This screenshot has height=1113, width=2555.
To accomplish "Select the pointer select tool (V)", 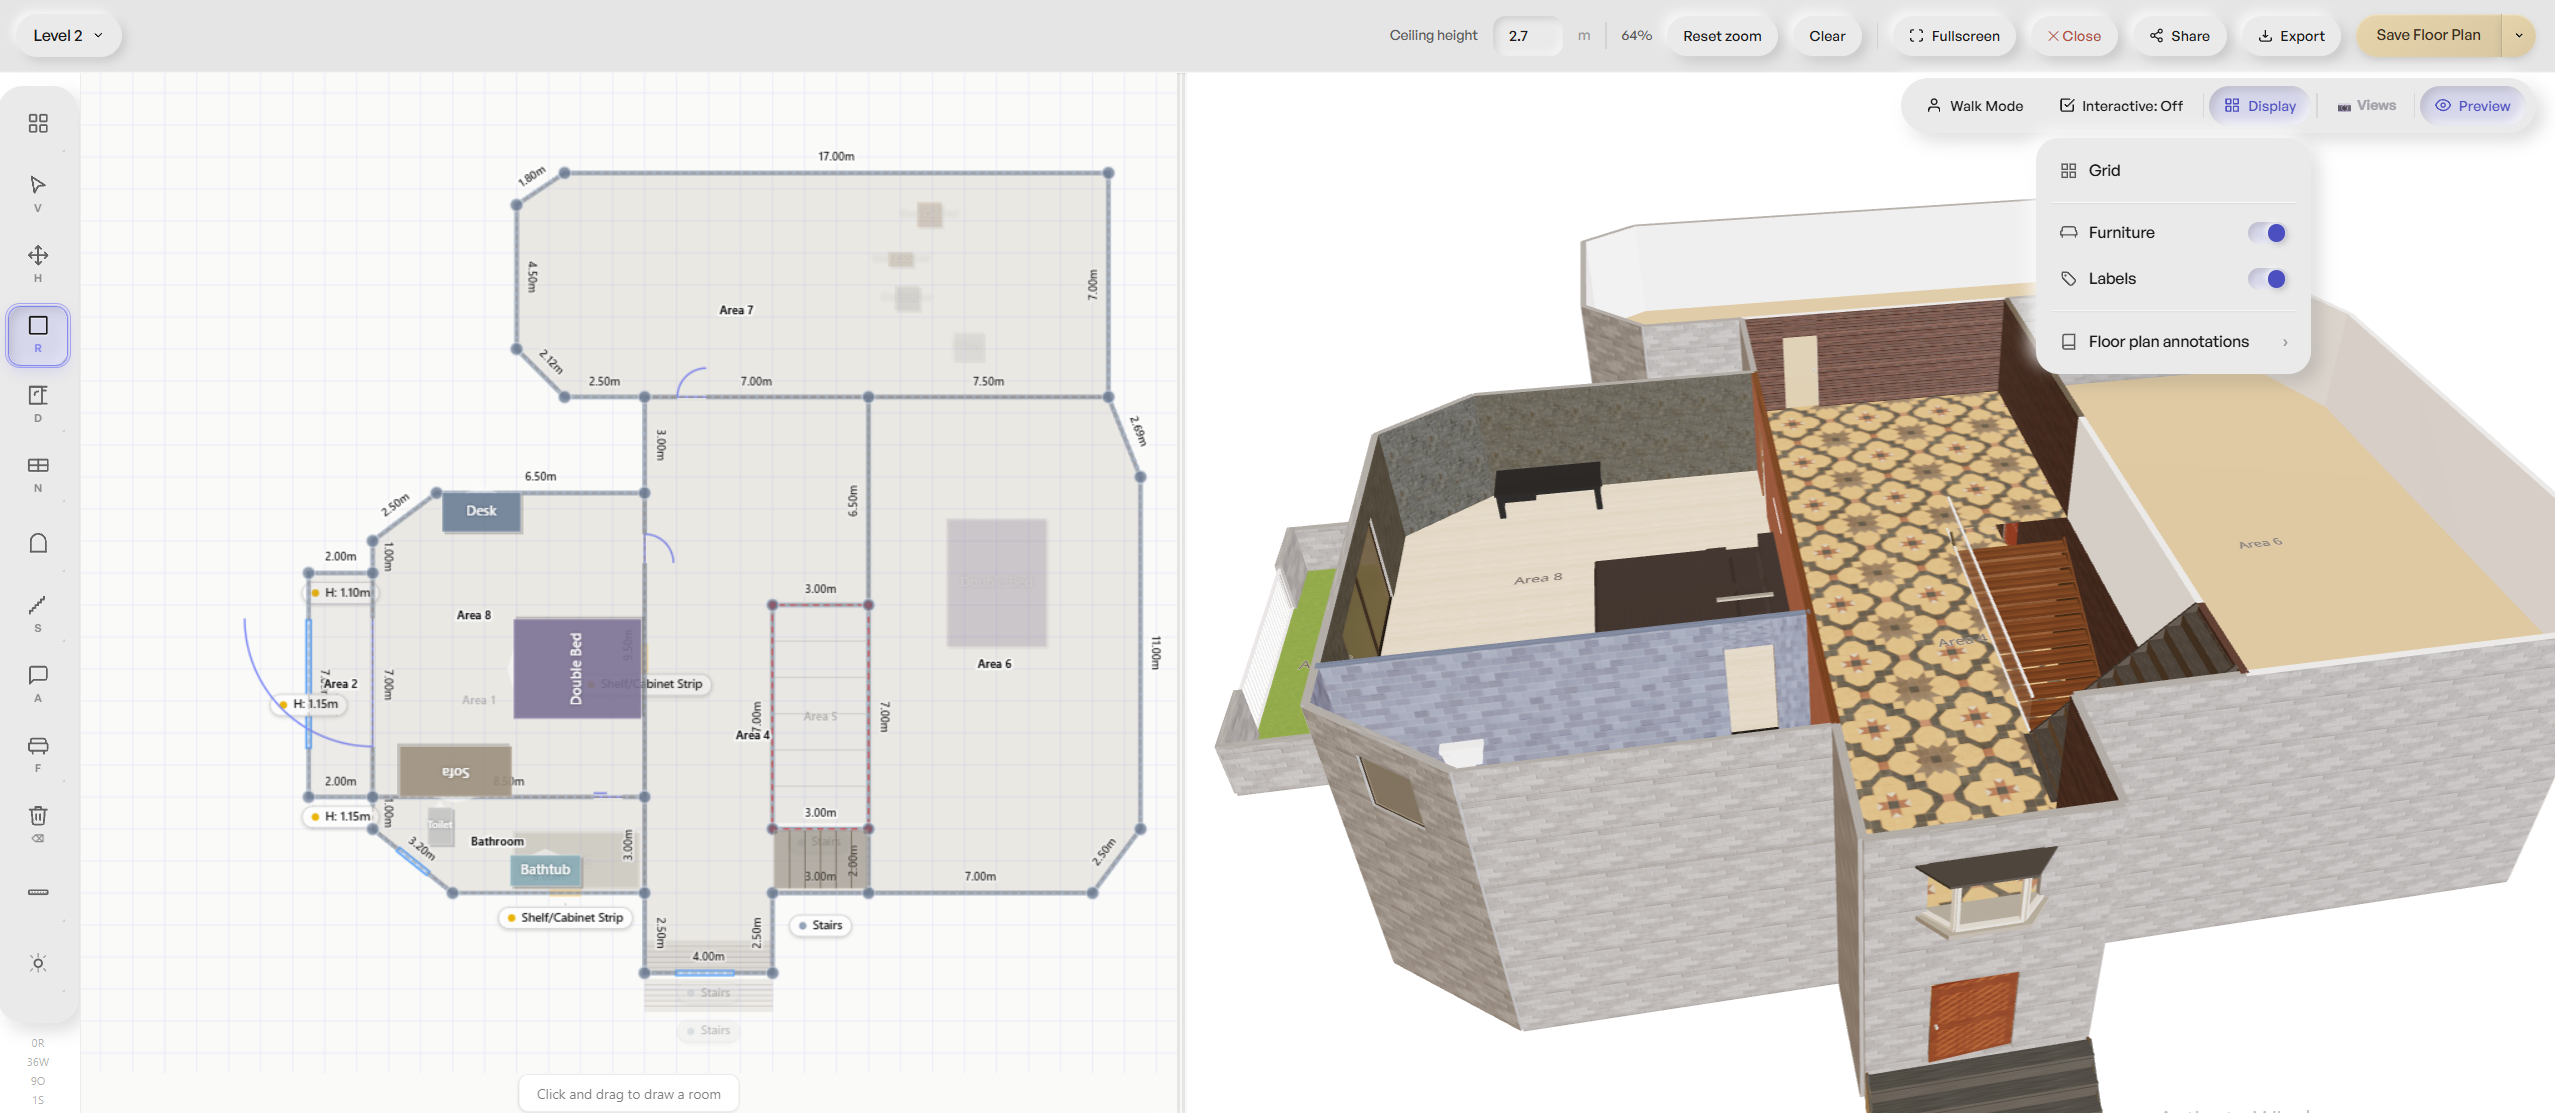I will point(38,185).
